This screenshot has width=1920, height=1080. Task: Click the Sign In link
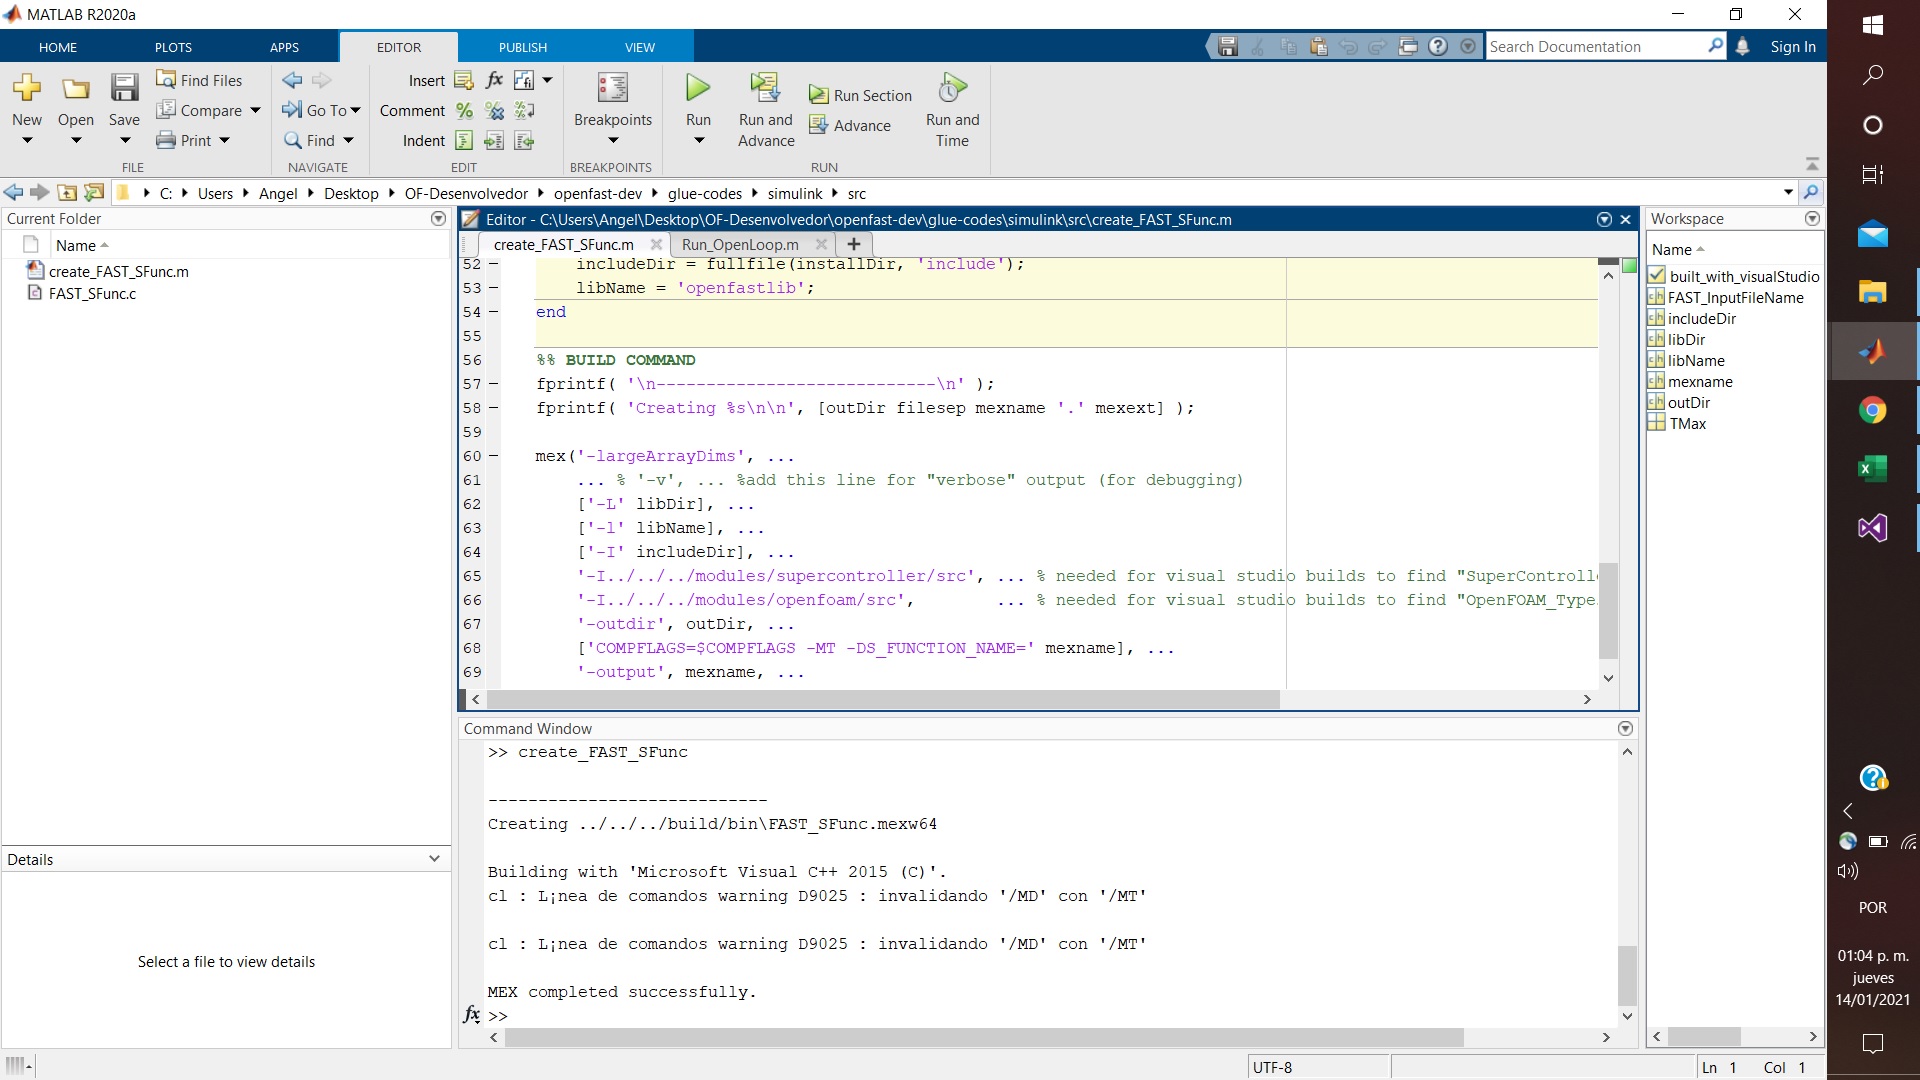[1792, 46]
